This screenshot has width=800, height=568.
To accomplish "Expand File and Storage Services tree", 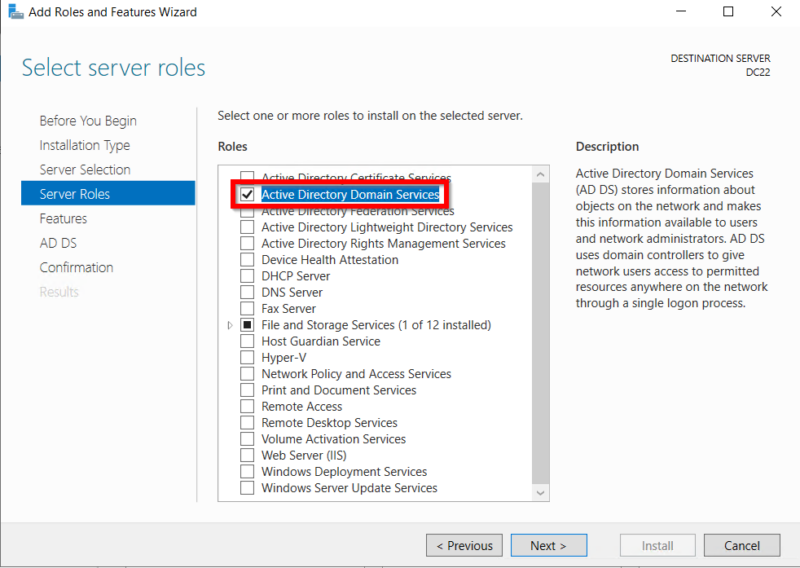I will (x=230, y=325).
